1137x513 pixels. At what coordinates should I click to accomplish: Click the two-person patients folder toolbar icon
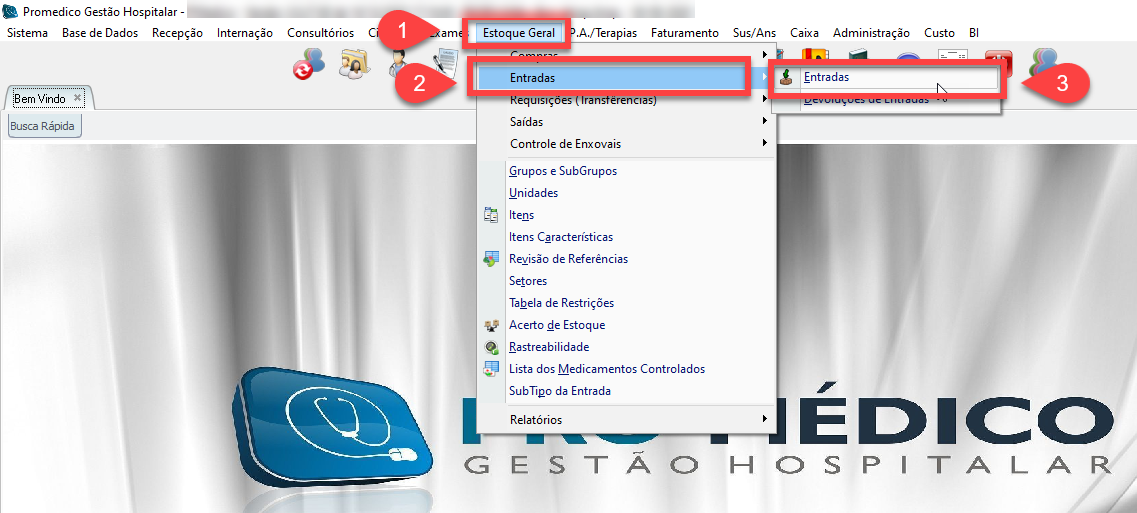[x=354, y=65]
